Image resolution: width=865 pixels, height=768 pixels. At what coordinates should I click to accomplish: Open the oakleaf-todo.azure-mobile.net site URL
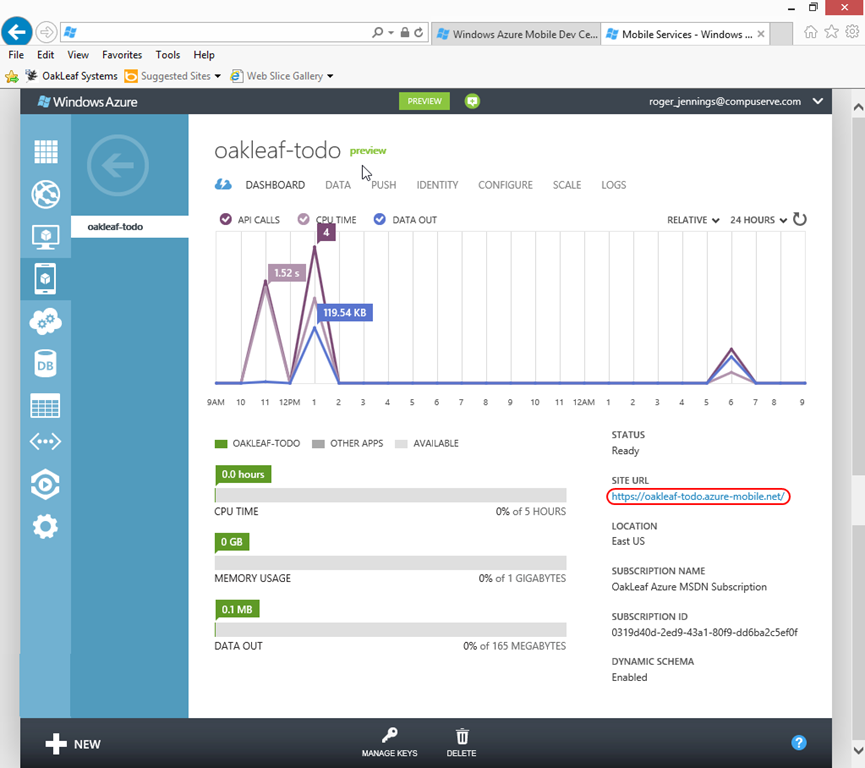click(698, 497)
